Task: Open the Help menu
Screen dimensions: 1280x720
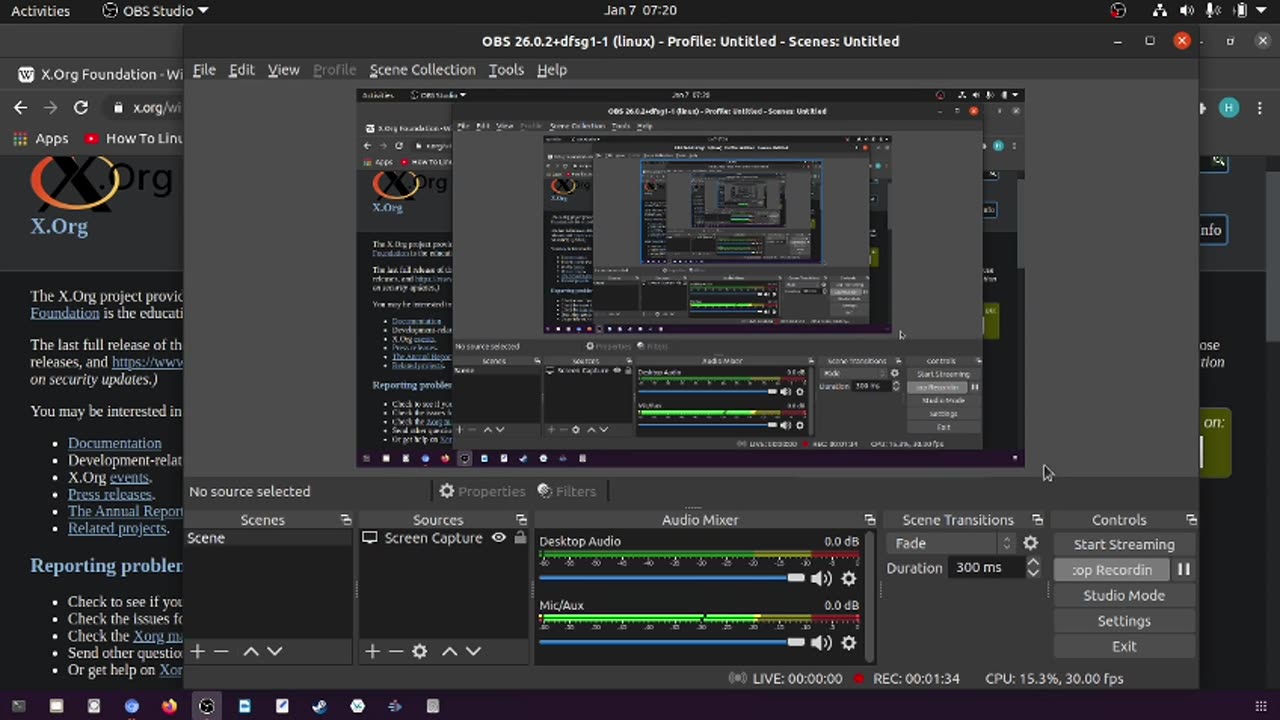Action: coord(552,70)
